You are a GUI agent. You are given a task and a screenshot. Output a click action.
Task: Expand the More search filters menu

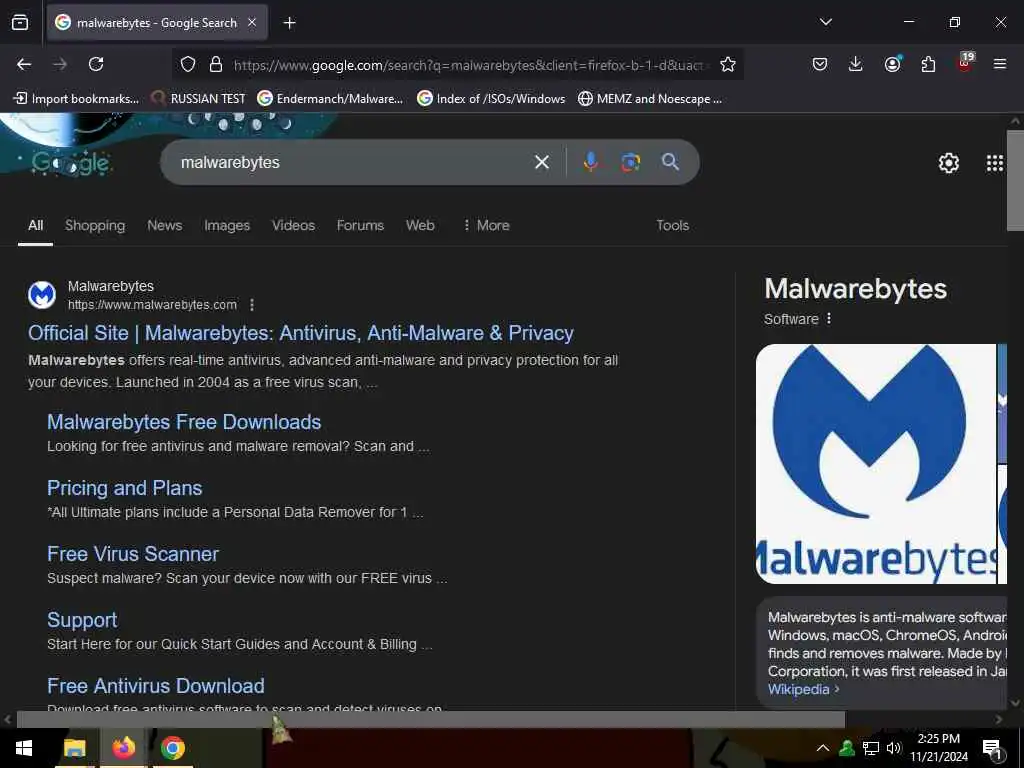[x=486, y=225]
